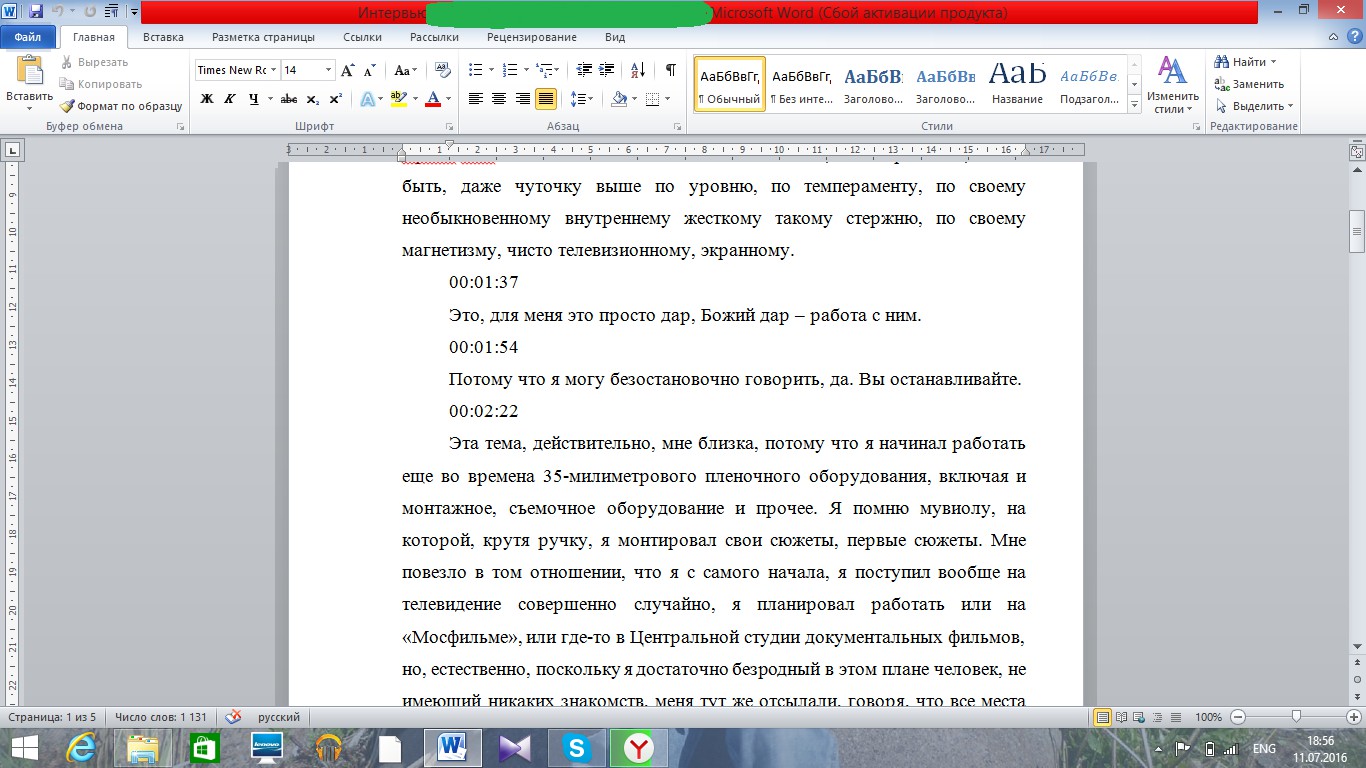Viewport: 1366px width, 768px height.
Task: Switch to Print Layout view in status bar
Action: pos(1103,717)
